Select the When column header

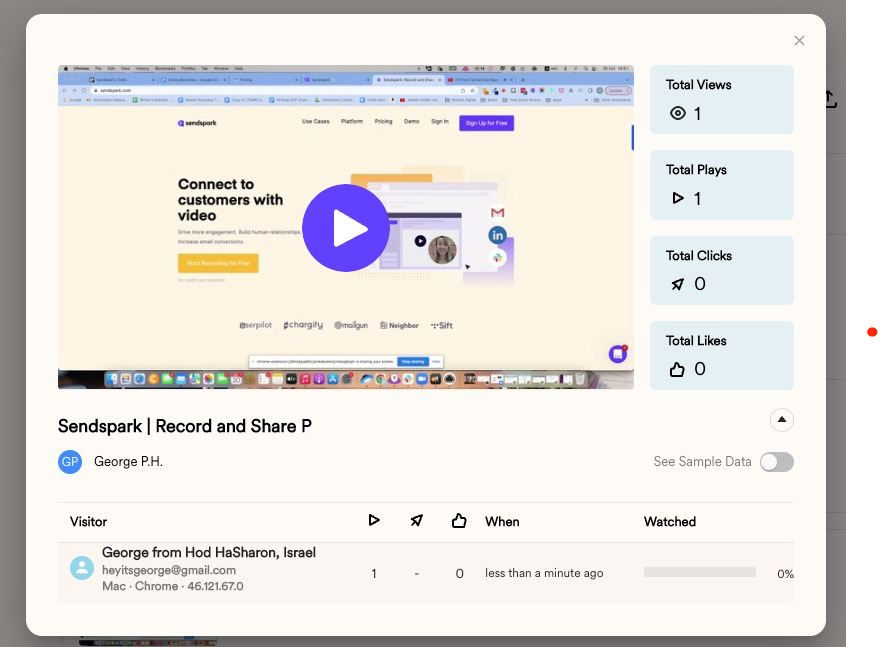click(x=502, y=522)
